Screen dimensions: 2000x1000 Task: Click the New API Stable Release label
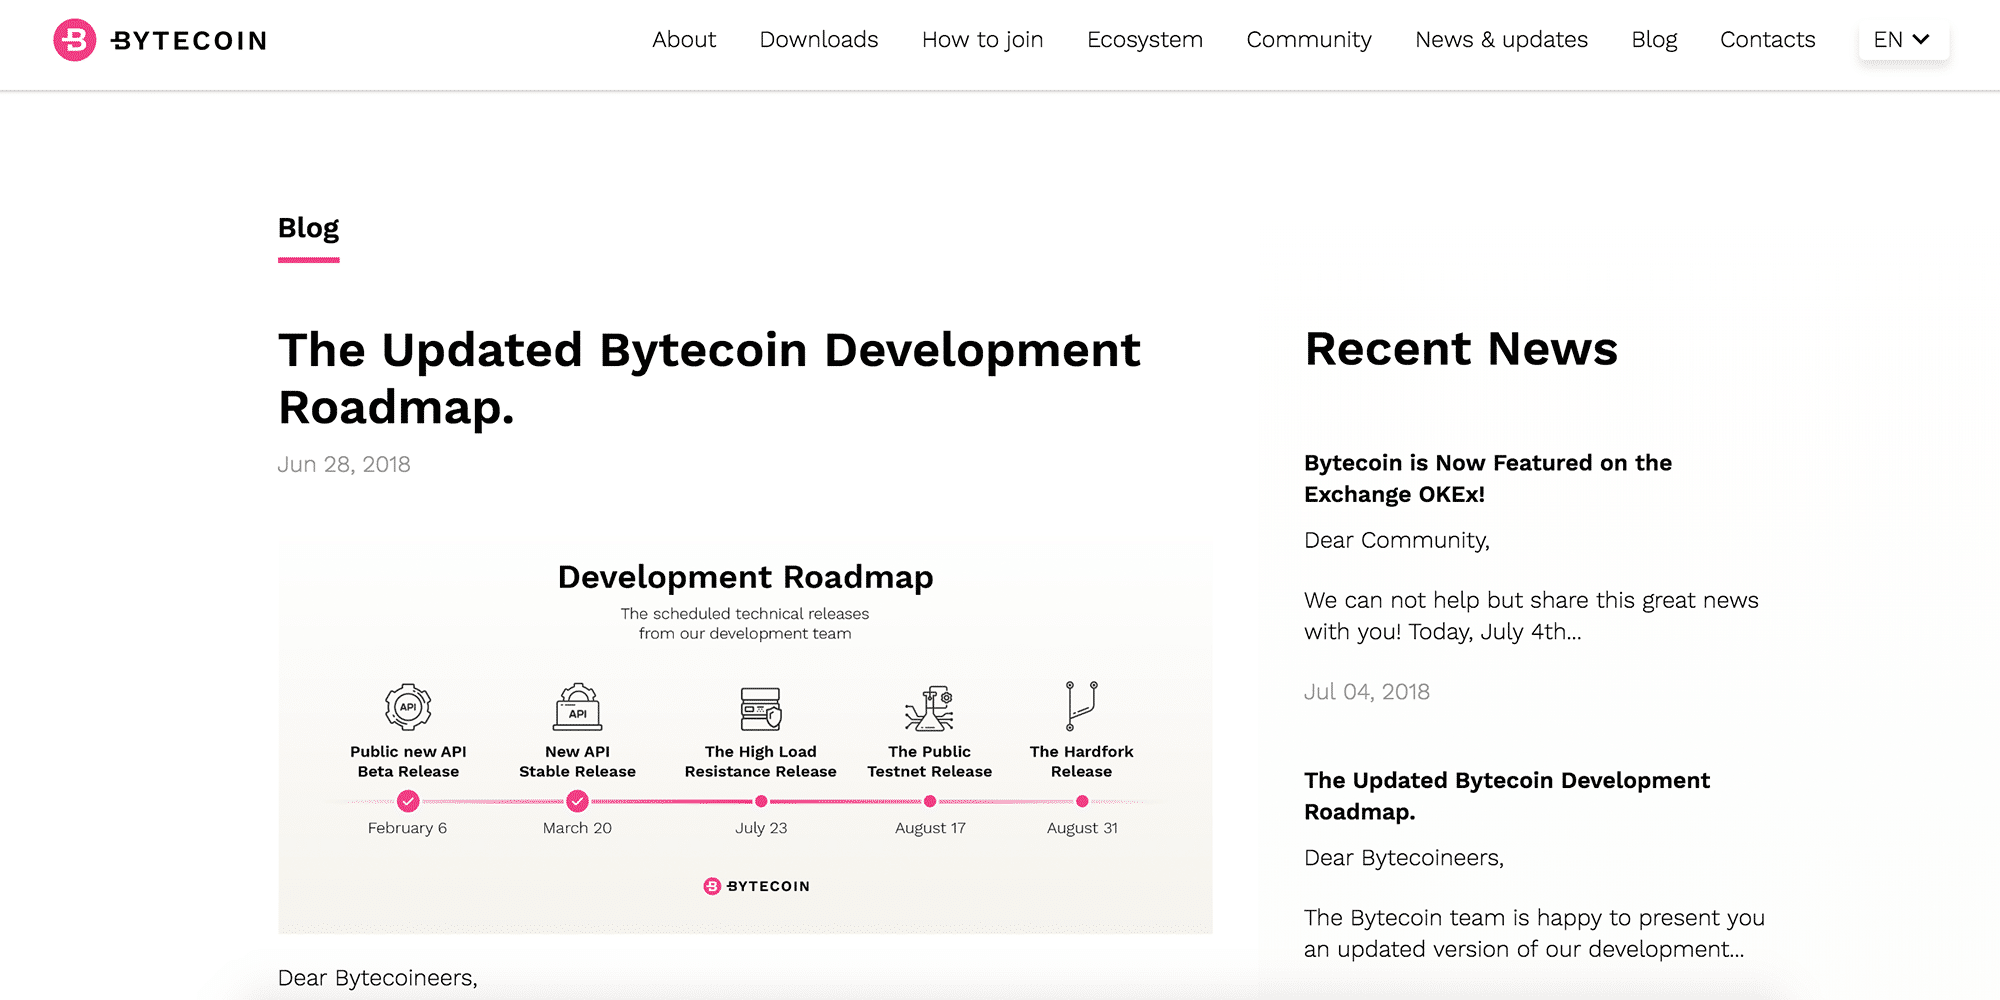(x=577, y=761)
